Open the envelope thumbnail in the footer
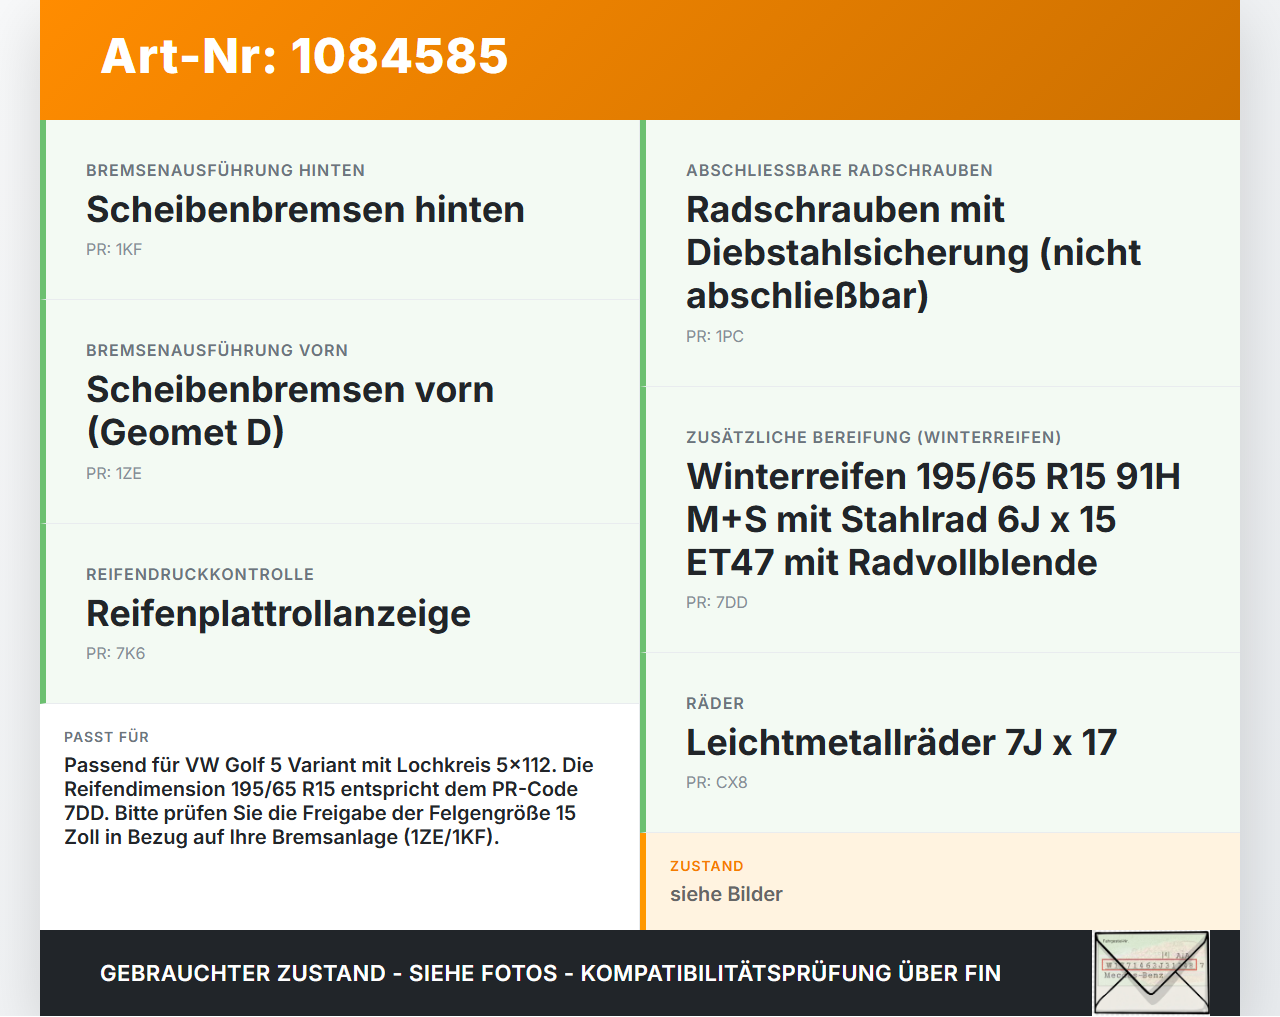The height and width of the screenshot is (1017, 1280). click(x=1152, y=973)
